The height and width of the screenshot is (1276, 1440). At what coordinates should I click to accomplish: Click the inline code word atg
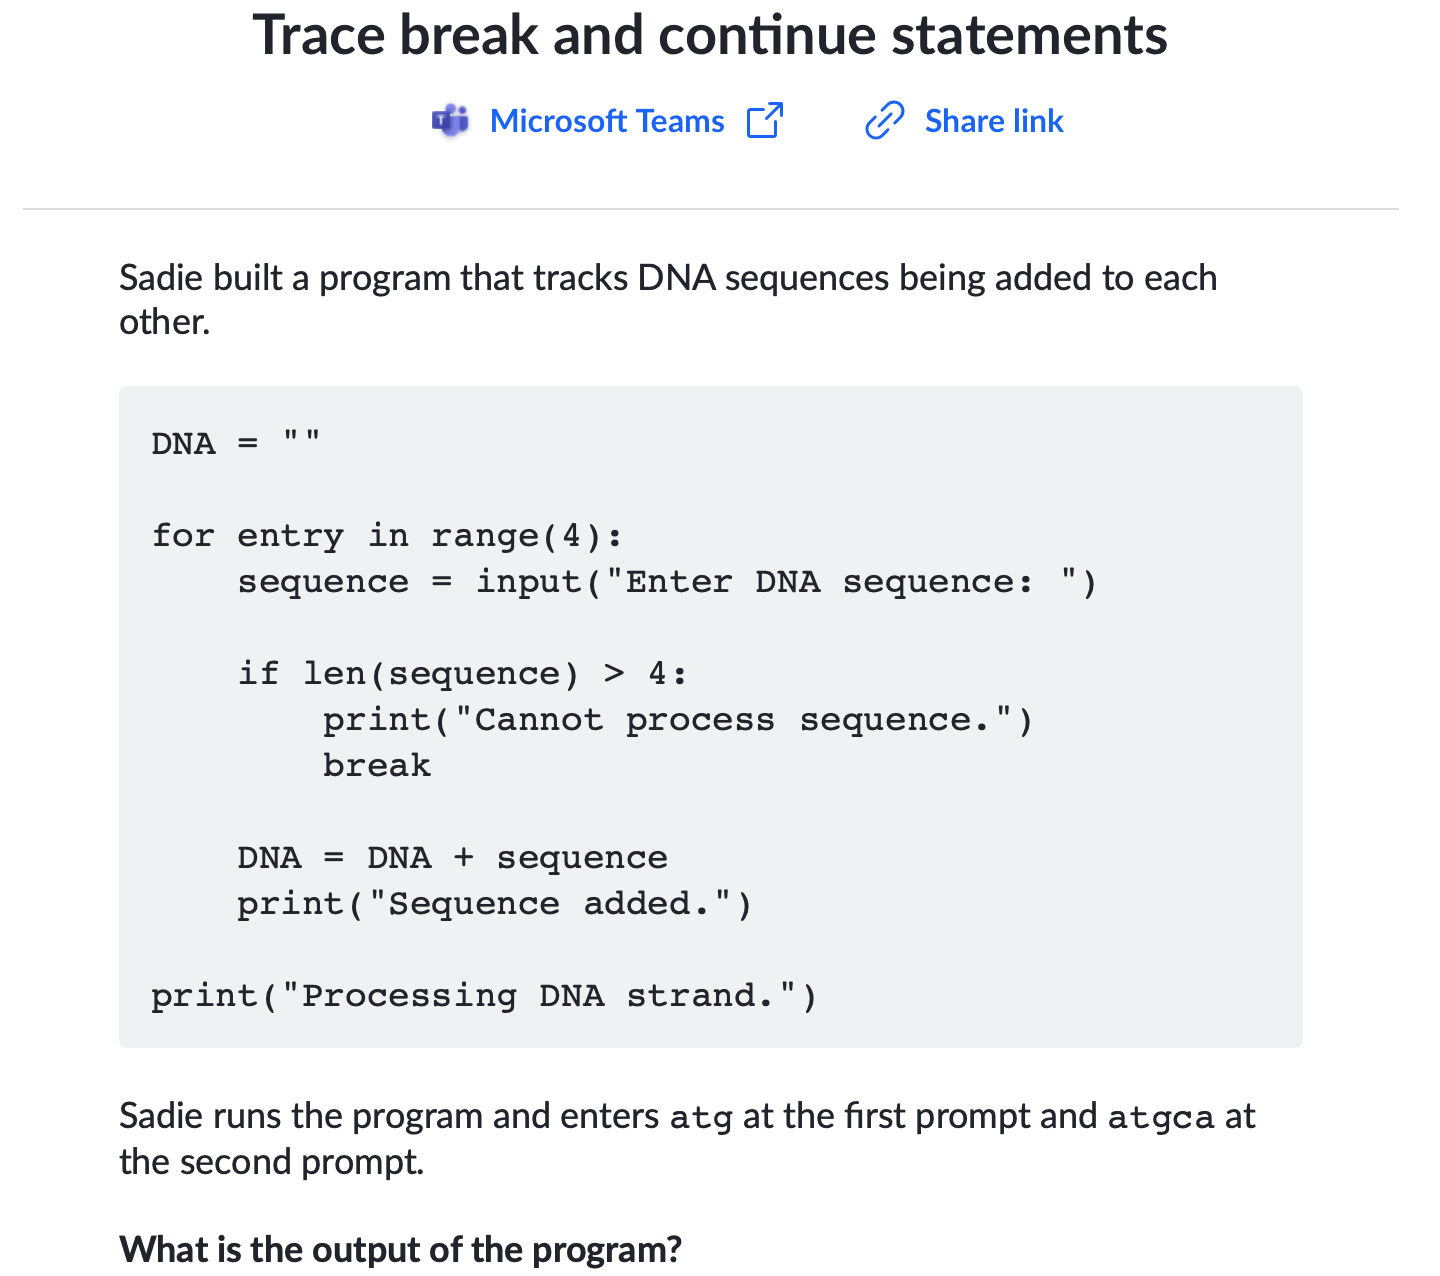tap(701, 1117)
